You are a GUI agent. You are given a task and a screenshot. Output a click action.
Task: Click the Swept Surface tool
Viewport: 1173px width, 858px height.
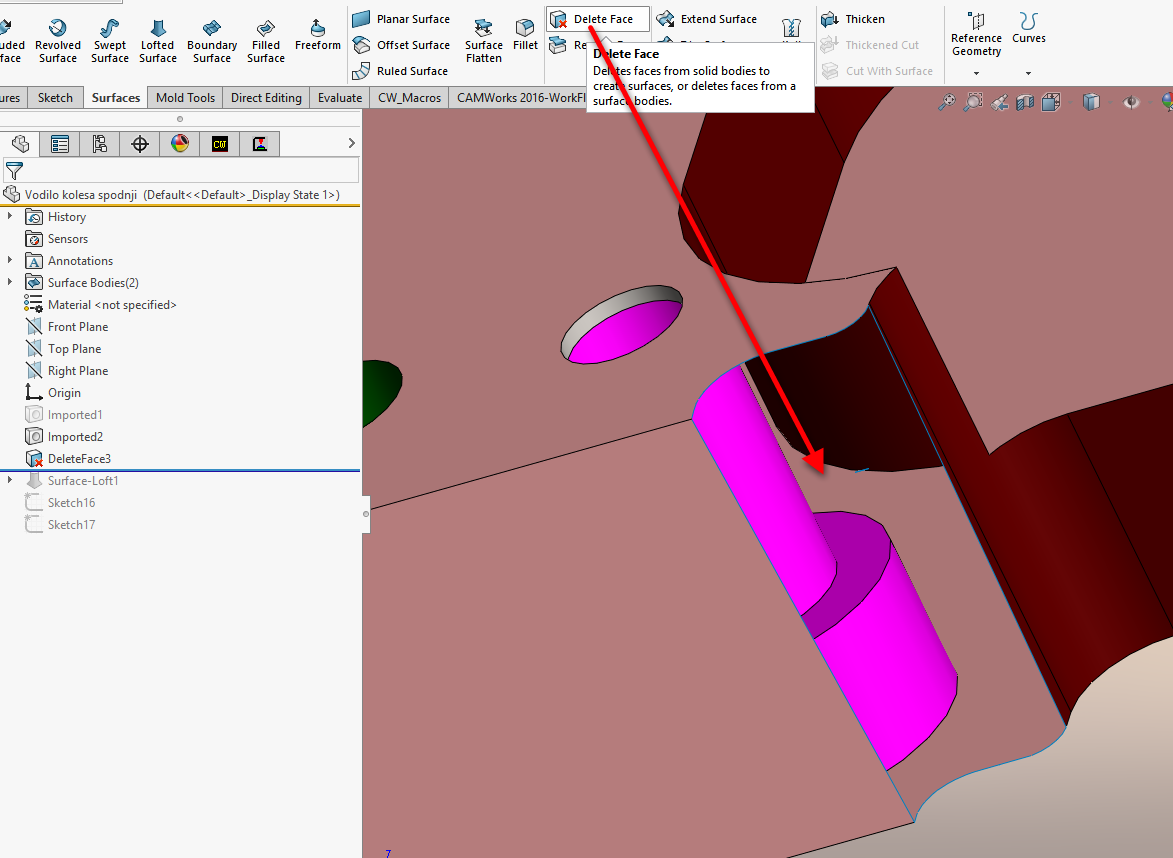click(x=110, y=40)
